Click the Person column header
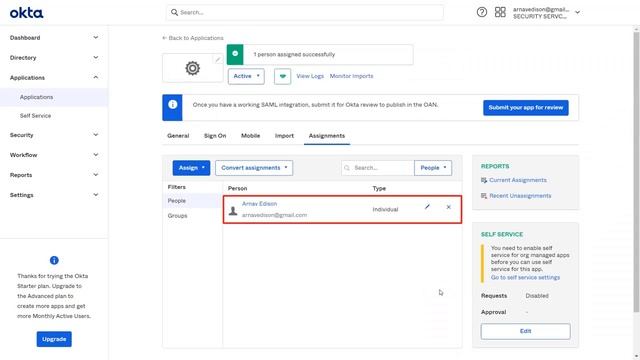Viewport: 640px width, 360px height. [x=237, y=189]
